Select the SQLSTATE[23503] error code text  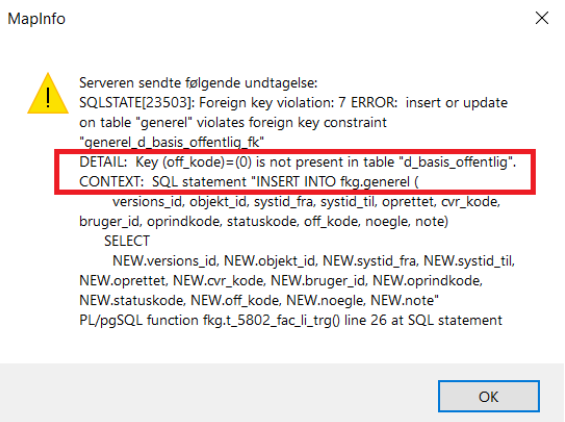coord(136,103)
